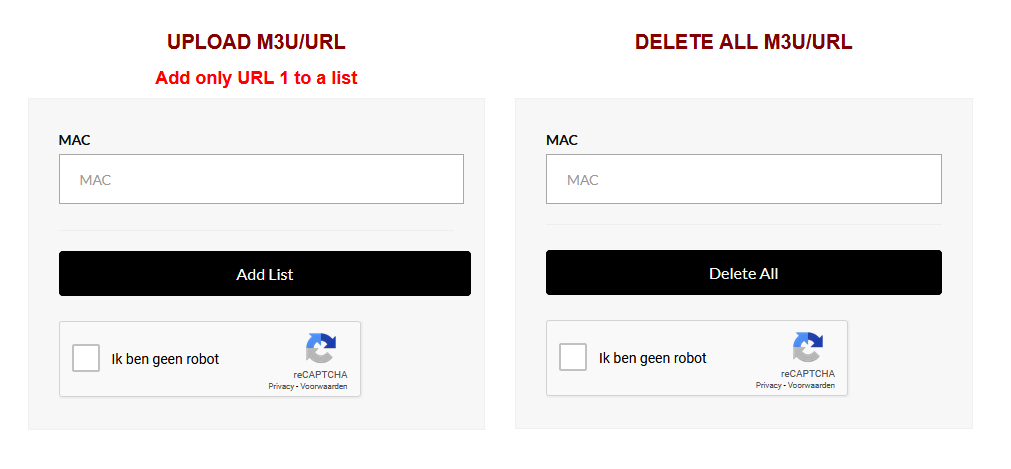This screenshot has width=1011, height=469.
Task: Click the MAC label in the delete form
Action: point(562,140)
